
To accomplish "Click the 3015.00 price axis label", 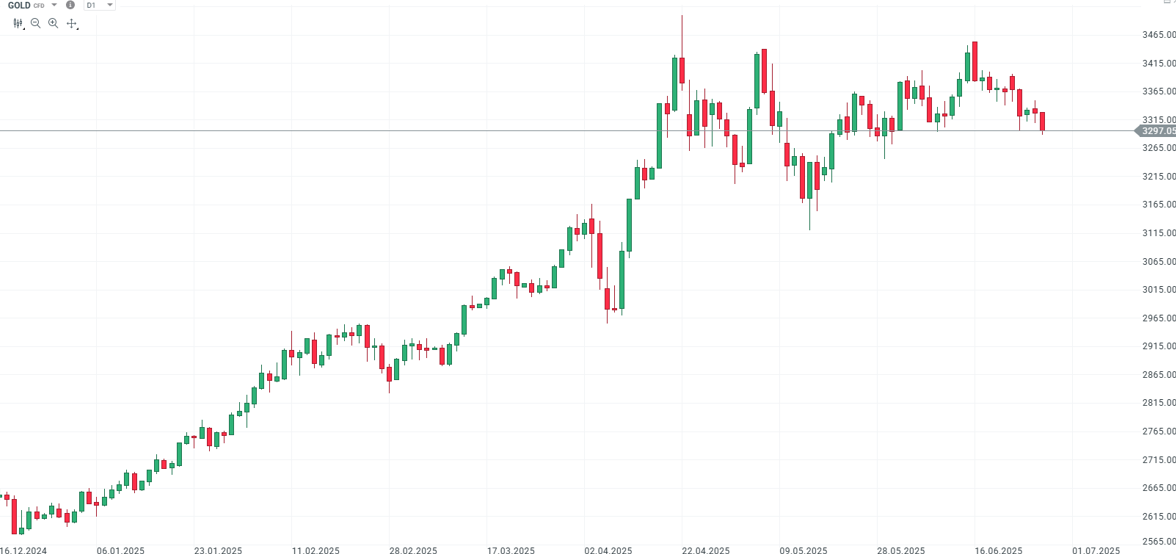I will (x=1159, y=290).
